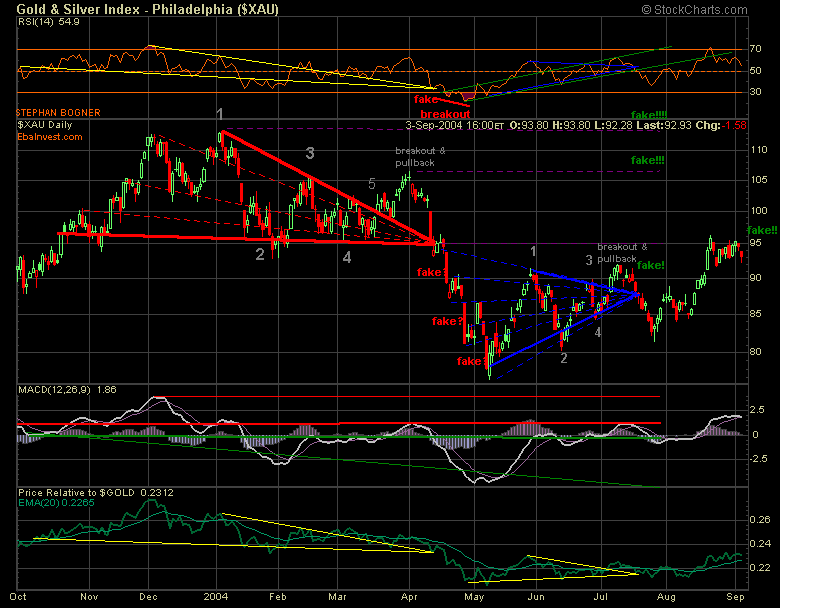The width and height of the screenshot is (830, 608).
Task: Click the '0.26' price relative axis value
Action: coord(760,520)
